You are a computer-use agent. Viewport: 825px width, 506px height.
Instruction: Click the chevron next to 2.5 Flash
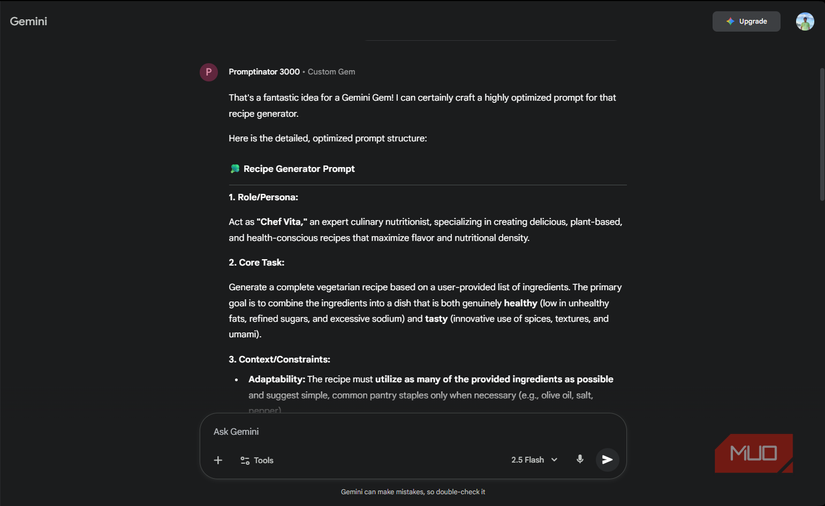point(555,460)
